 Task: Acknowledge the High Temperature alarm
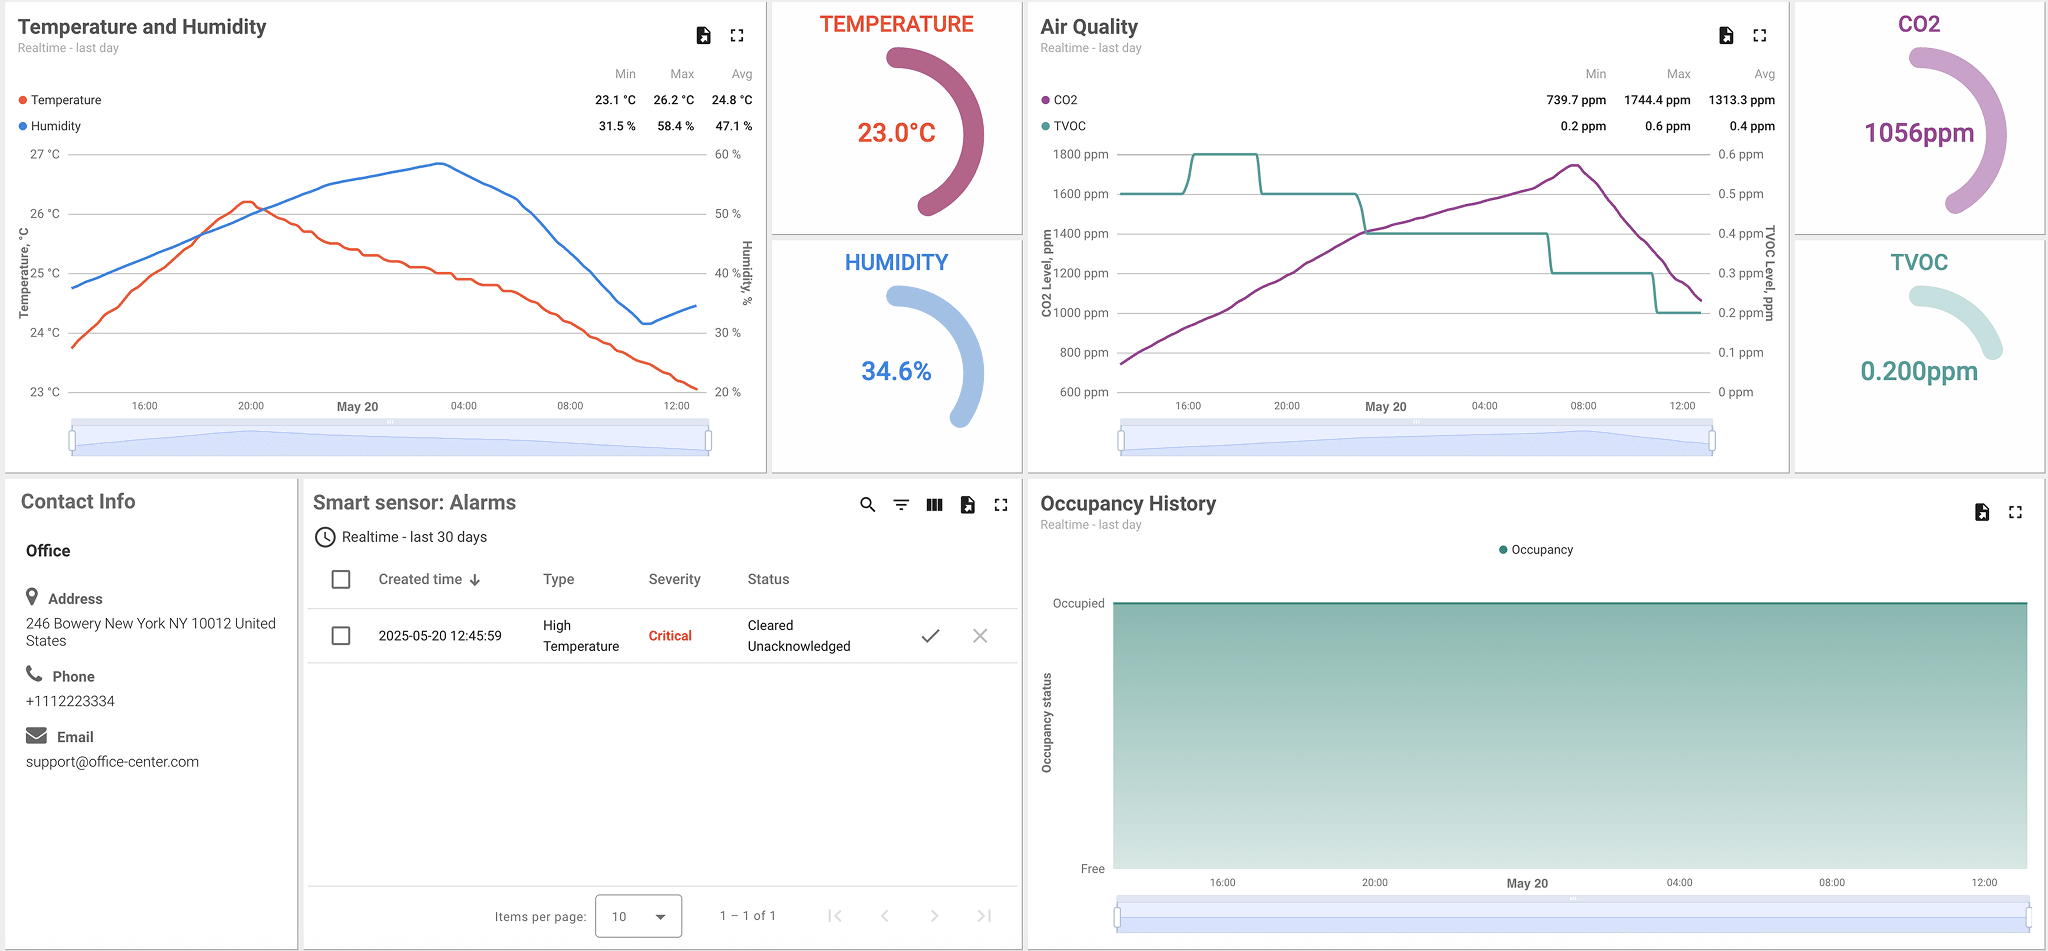[931, 635]
